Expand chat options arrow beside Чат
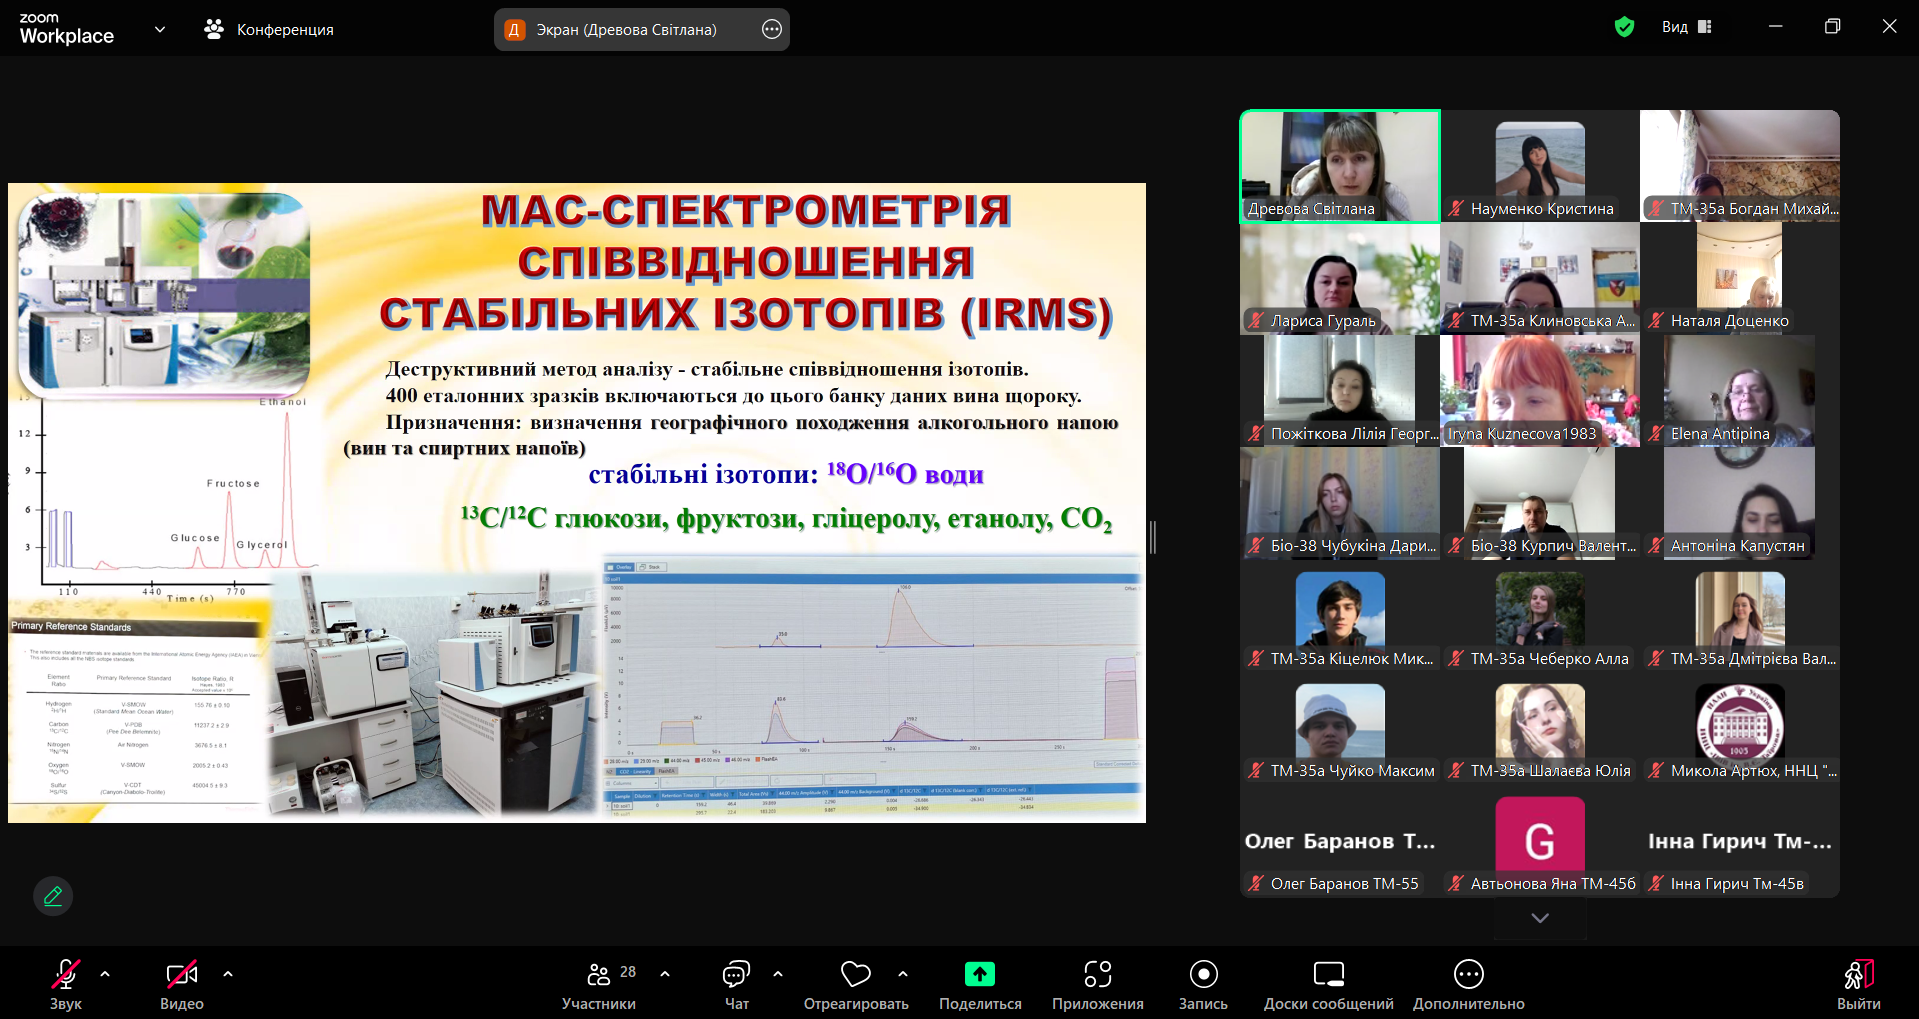Image resolution: width=1919 pixels, height=1019 pixels. 778,974
